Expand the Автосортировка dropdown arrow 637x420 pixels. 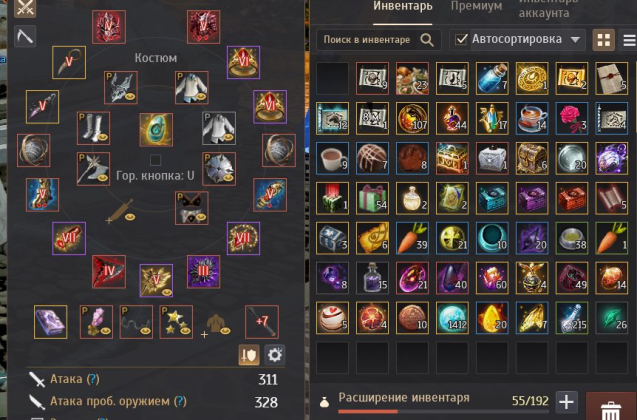(575, 40)
